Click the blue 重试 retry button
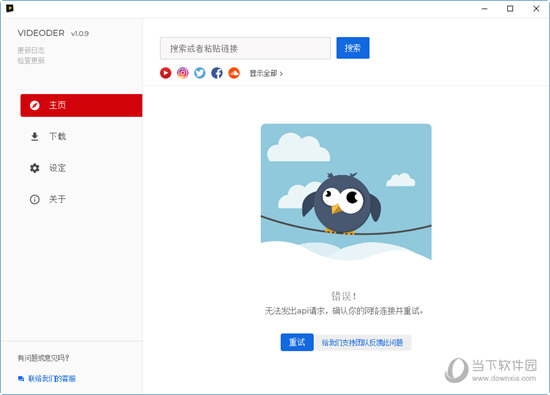The height and width of the screenshot is (395, 550). pyautogui.click(x=297, y=342)
